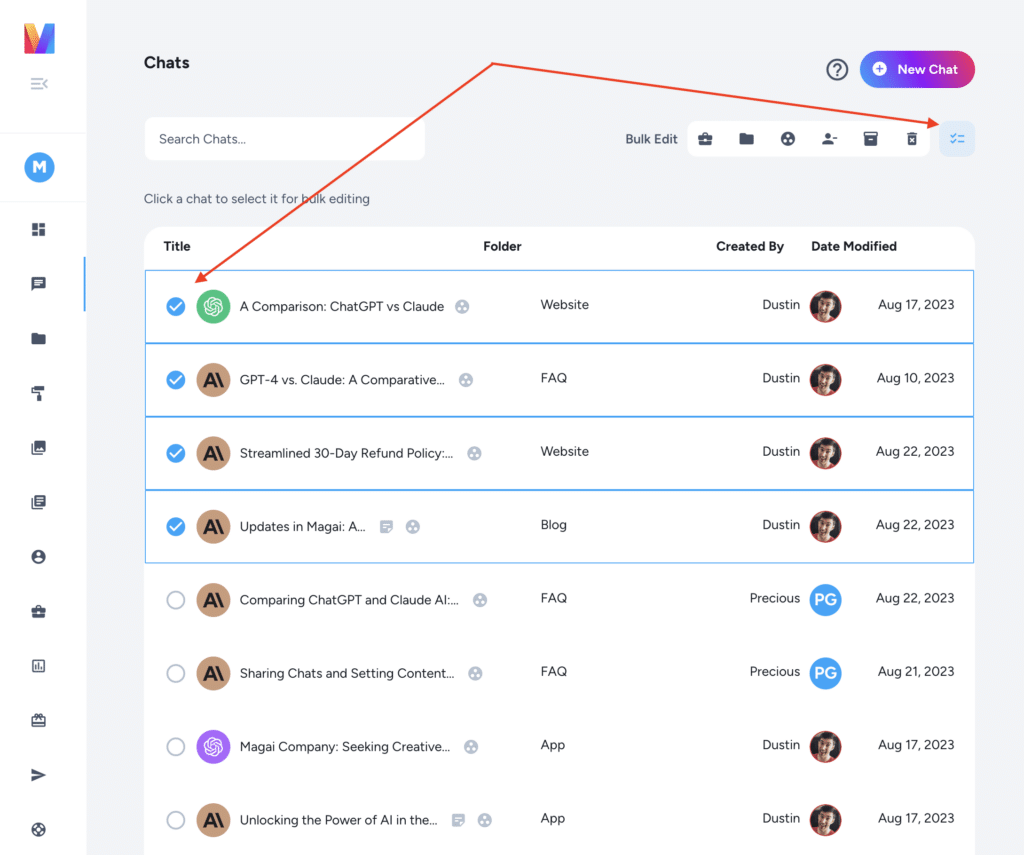This screenshot has height=855, width=1024.
Task: Uncheck Streamlined 30-Day Refund Policy chat
Action: pos(176,453)
